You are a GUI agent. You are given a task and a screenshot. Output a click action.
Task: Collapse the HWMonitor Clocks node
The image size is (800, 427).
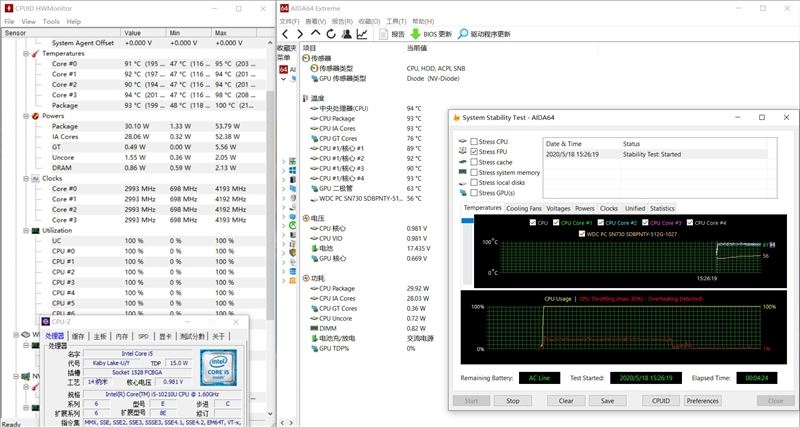26,179
